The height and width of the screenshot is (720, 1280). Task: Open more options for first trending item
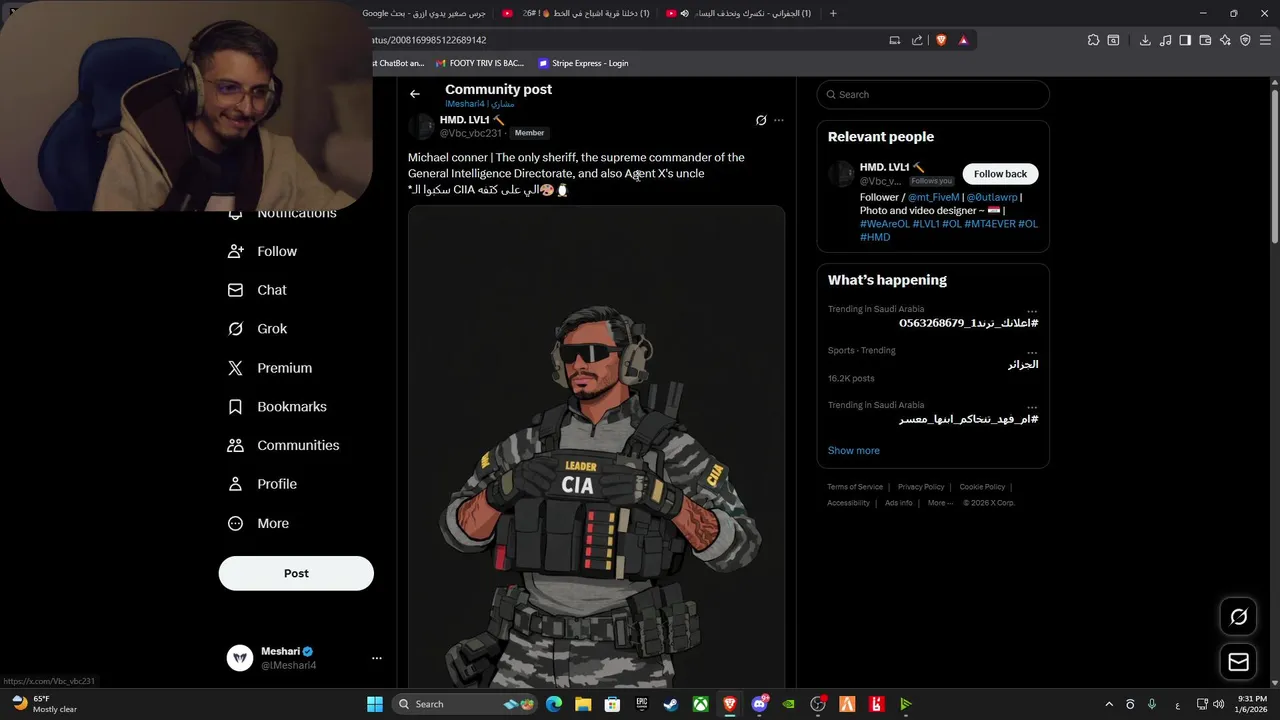(1032, 310)
